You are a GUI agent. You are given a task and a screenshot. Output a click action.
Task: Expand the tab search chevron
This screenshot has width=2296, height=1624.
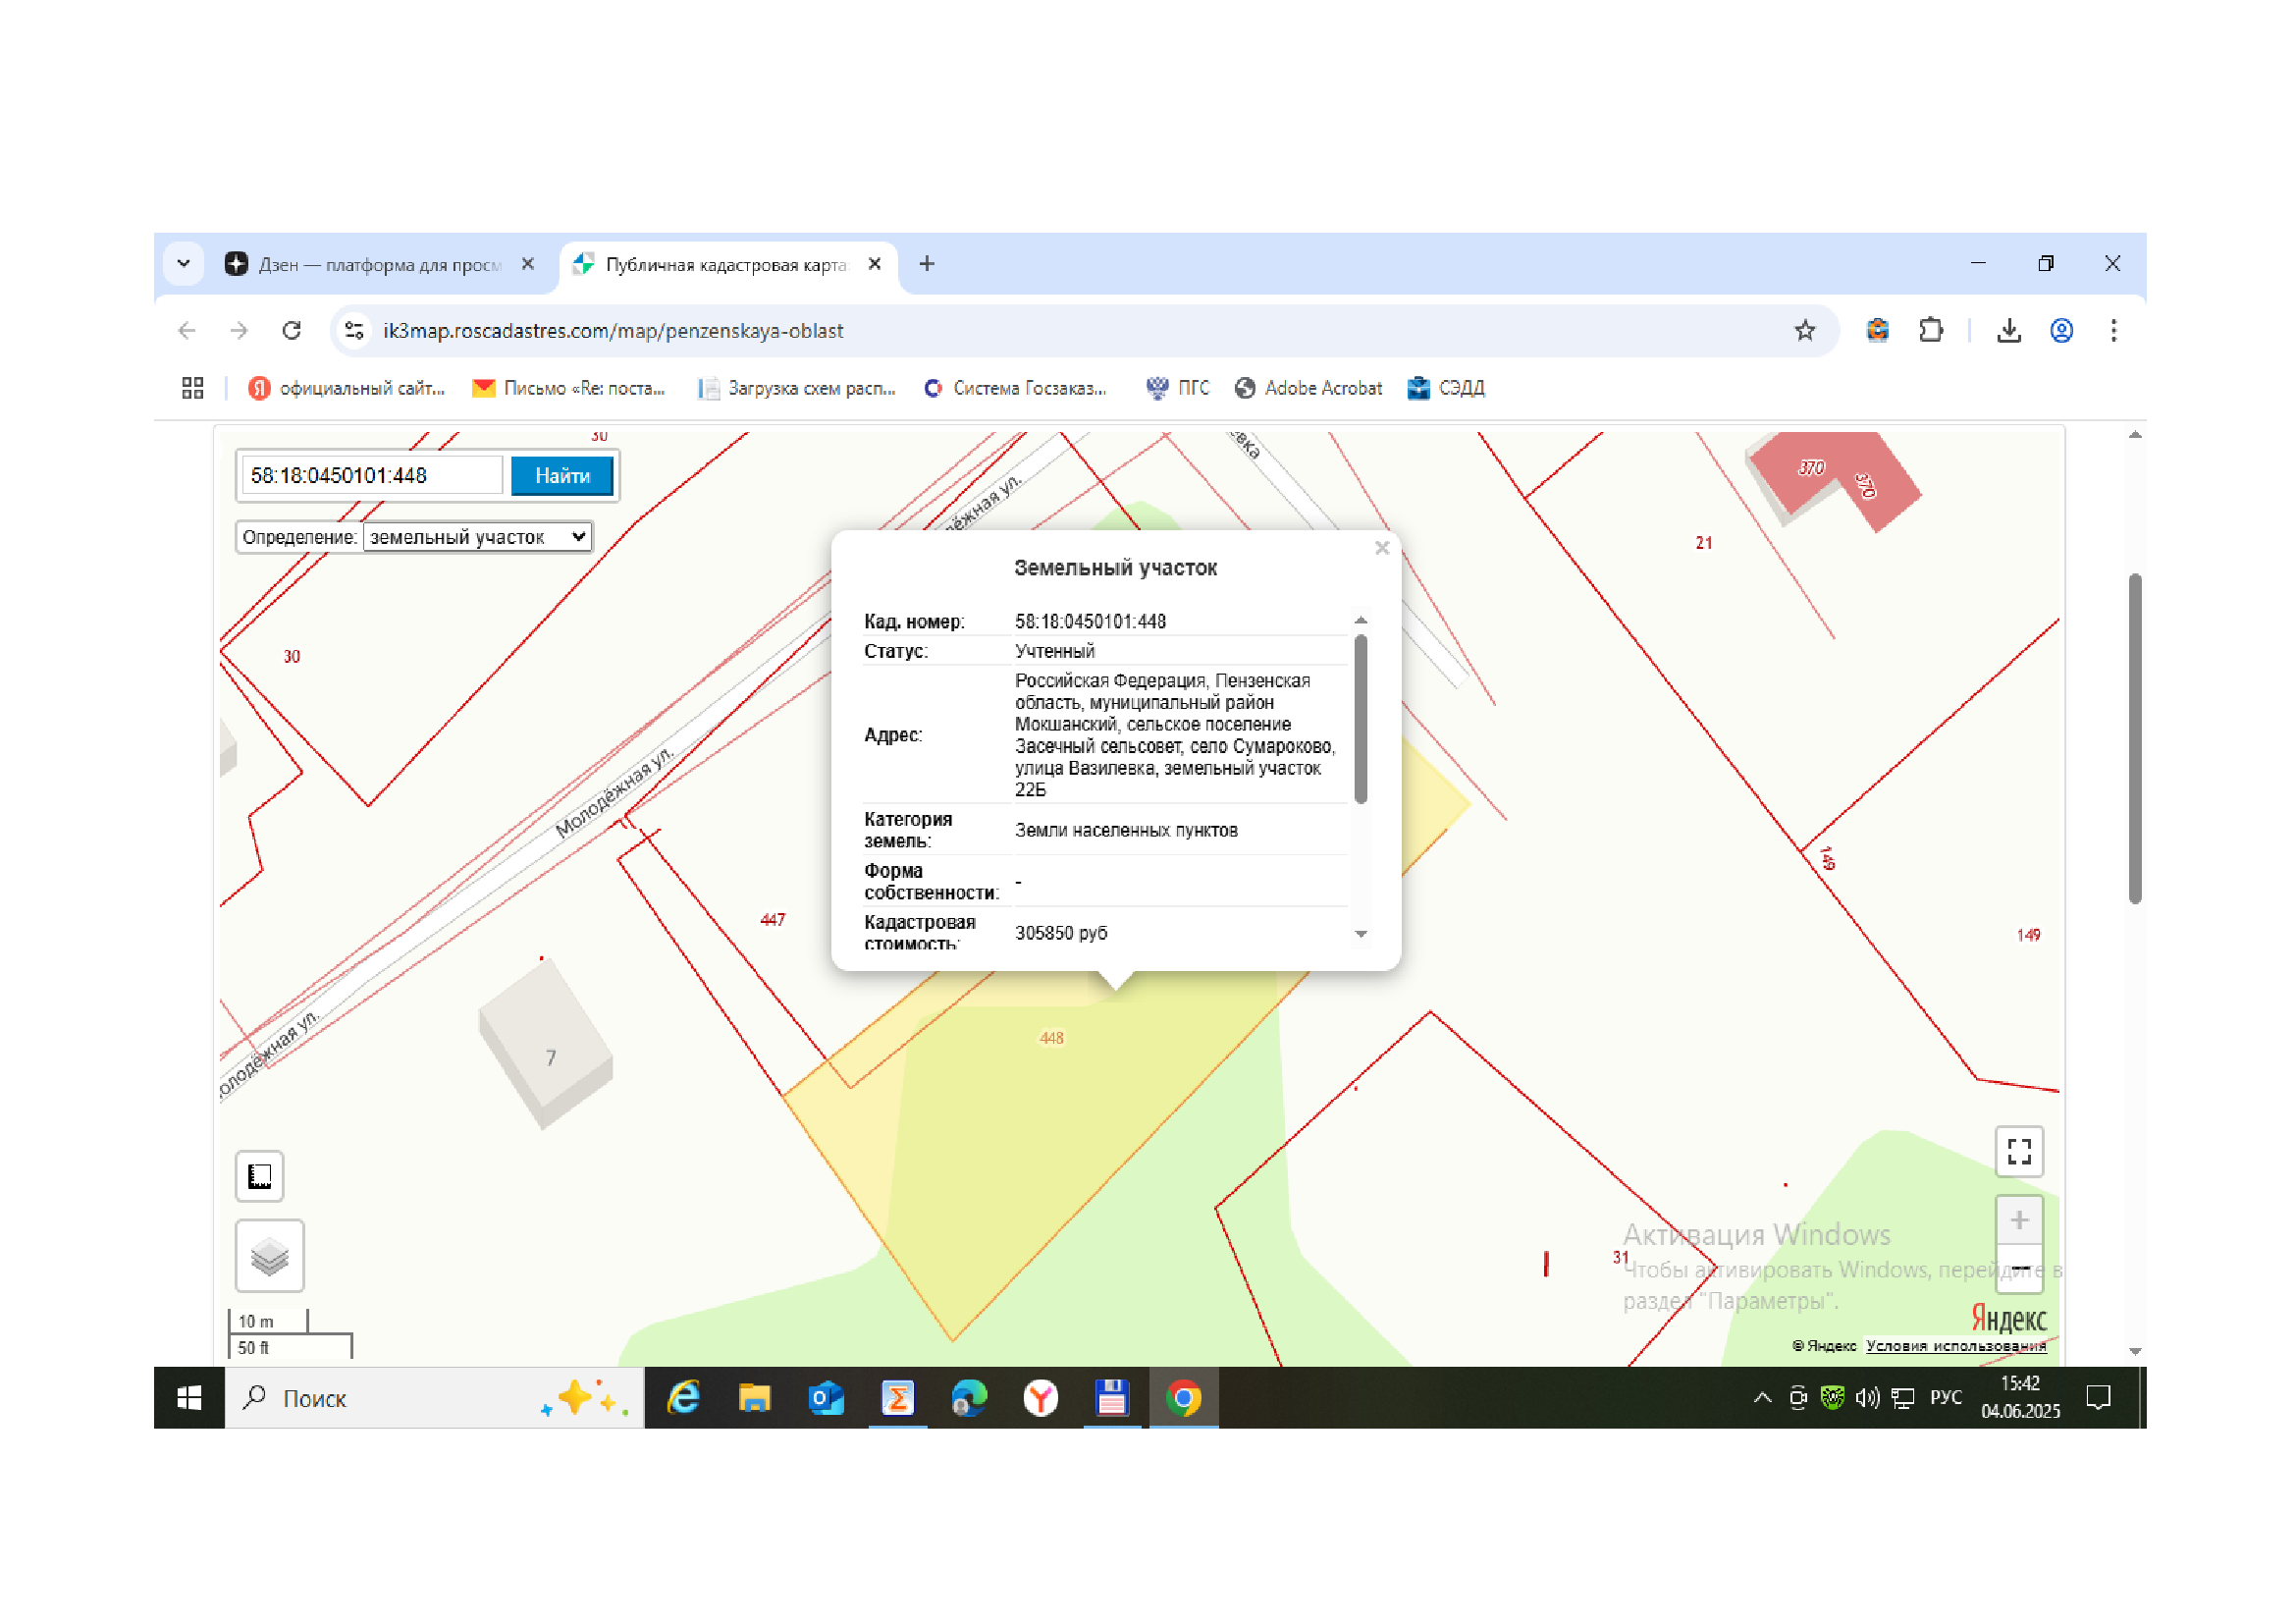[x=184, y=264]
